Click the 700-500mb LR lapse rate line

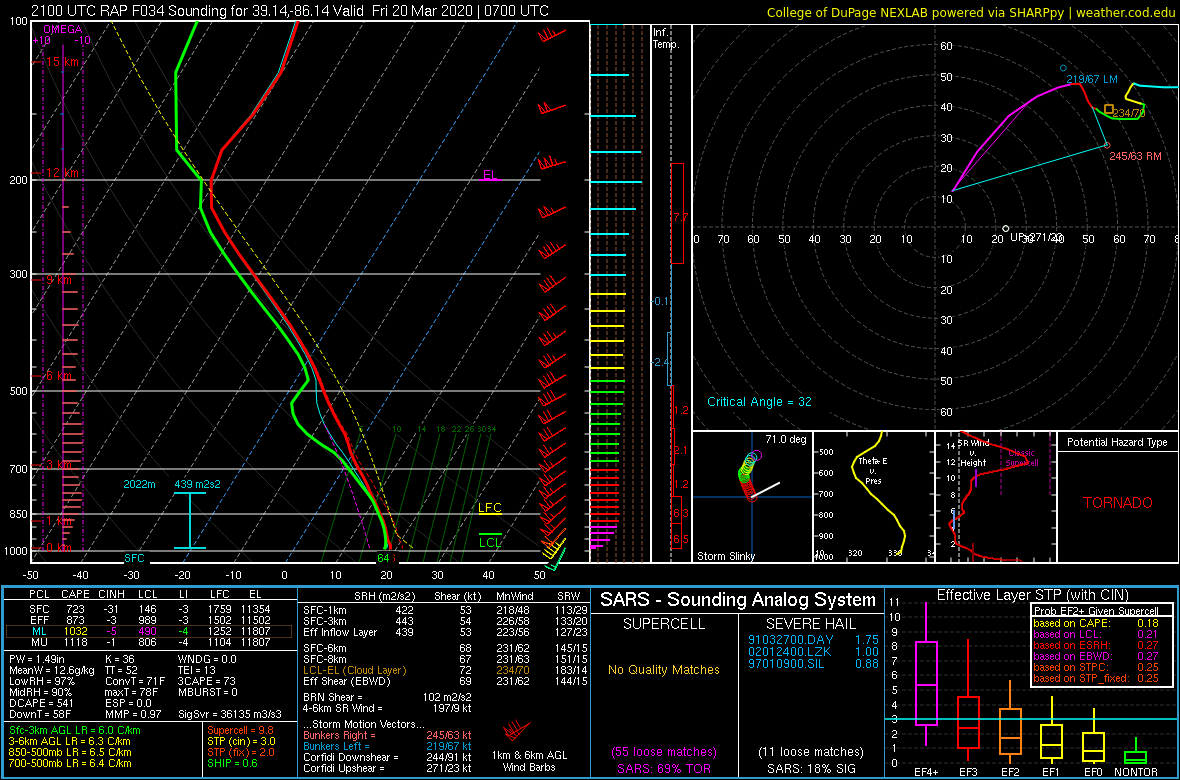pos(72,762)
